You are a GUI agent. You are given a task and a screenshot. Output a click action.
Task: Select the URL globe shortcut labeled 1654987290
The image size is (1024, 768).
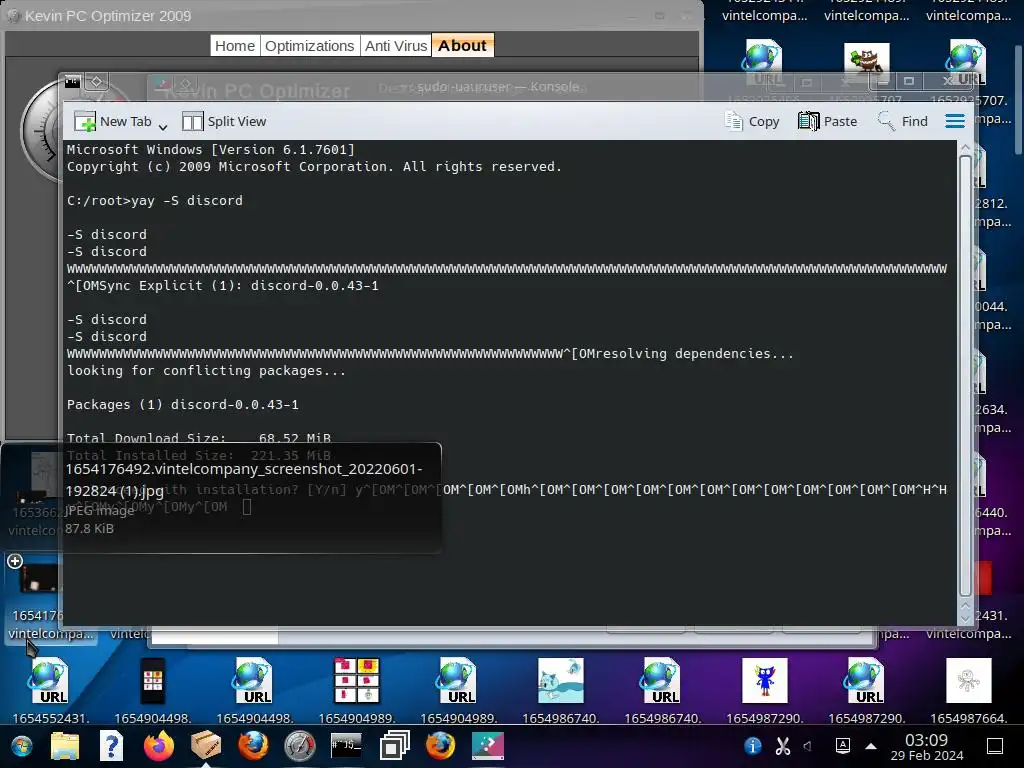pyautogui.click(x=867, y=691)
